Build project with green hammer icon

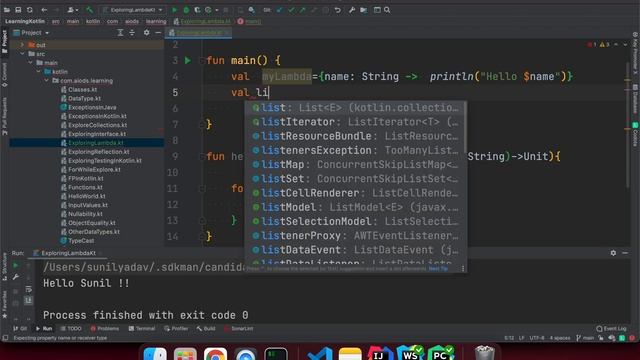coord(89,10)
